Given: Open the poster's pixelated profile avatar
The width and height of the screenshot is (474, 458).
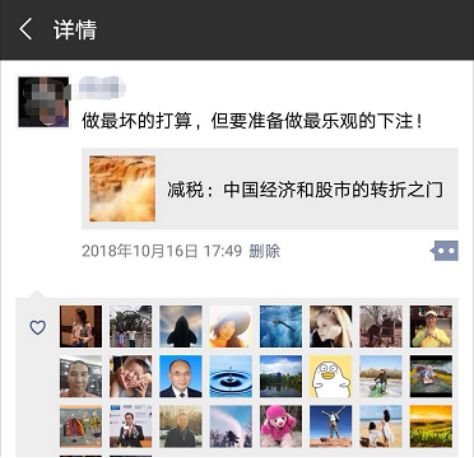Looking at the screenshot, I should click(x=44, y=102).
